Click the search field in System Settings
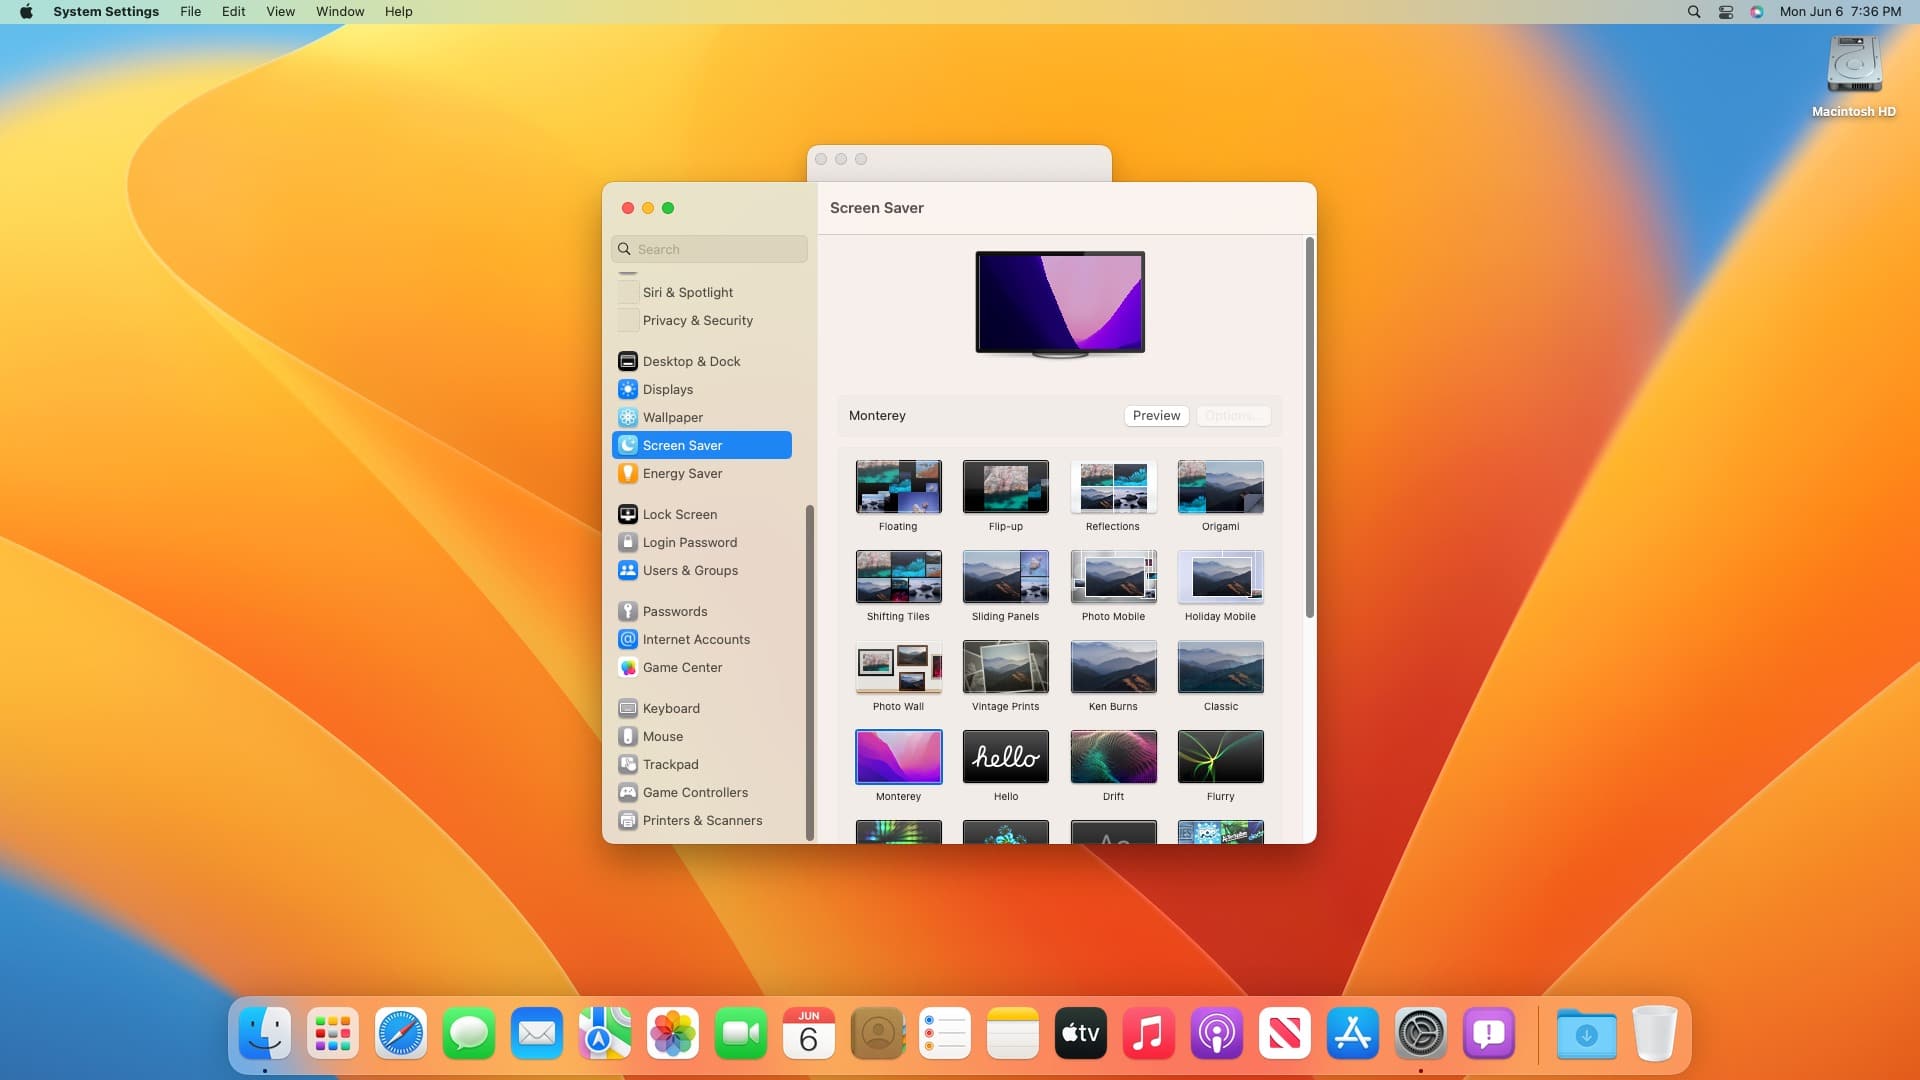The width and height of the screenshot is (1920, 1080). 709,249
